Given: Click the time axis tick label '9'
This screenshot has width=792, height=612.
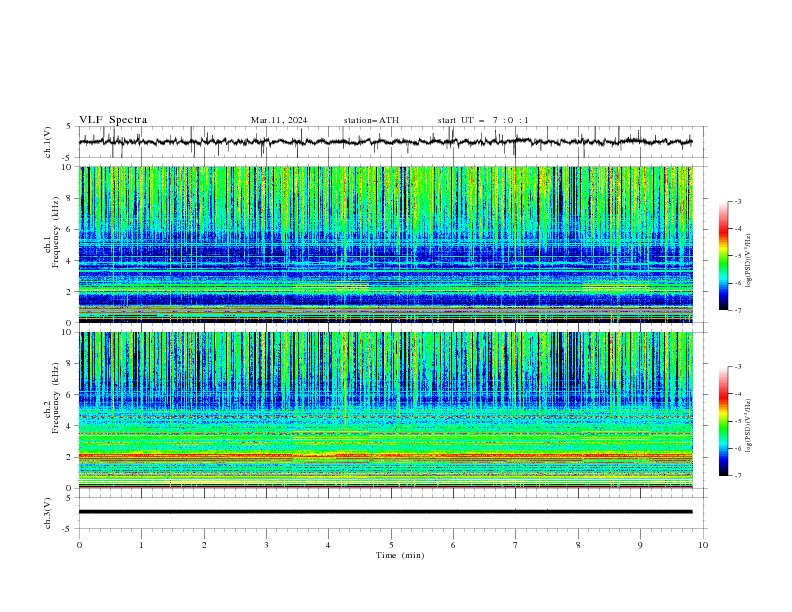Looking at the screenshot, I should point(640,545).
